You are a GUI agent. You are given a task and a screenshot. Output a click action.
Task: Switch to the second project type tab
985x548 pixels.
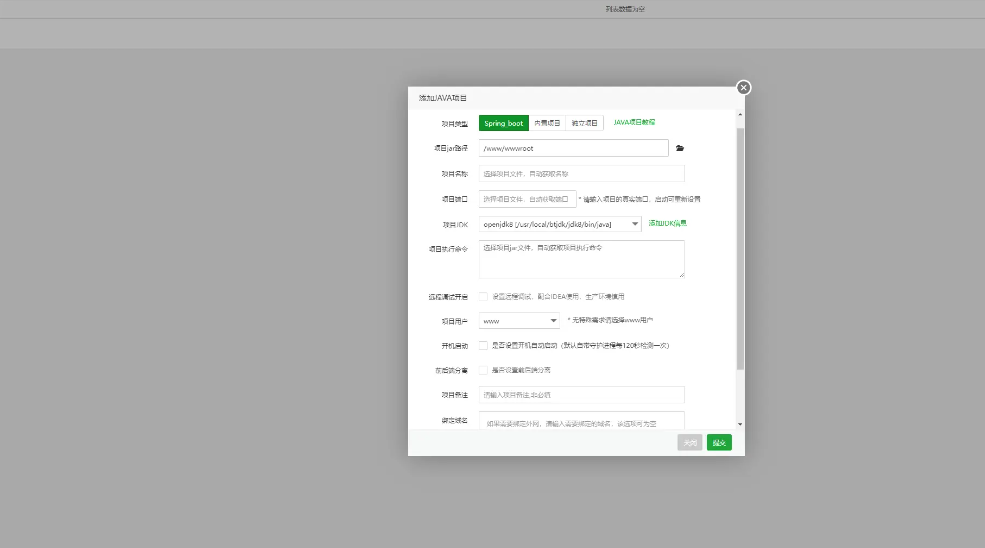pos(547,123)
